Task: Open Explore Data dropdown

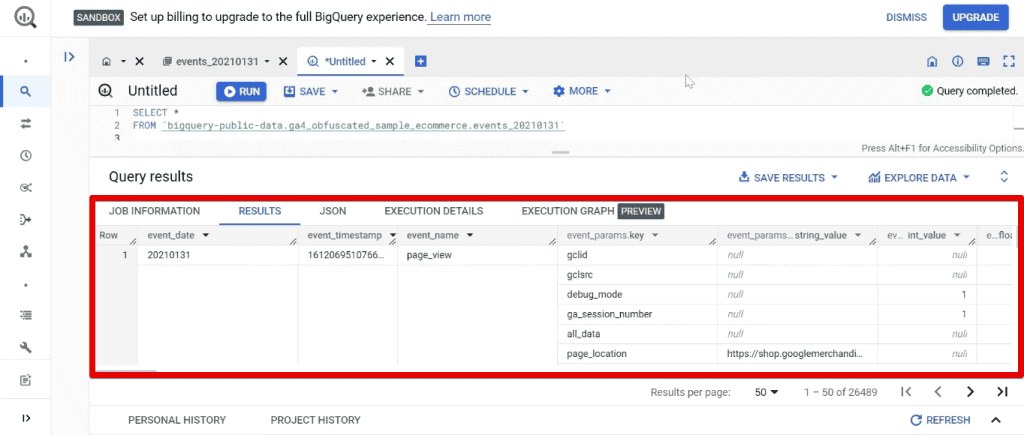Action: (919, 178)
